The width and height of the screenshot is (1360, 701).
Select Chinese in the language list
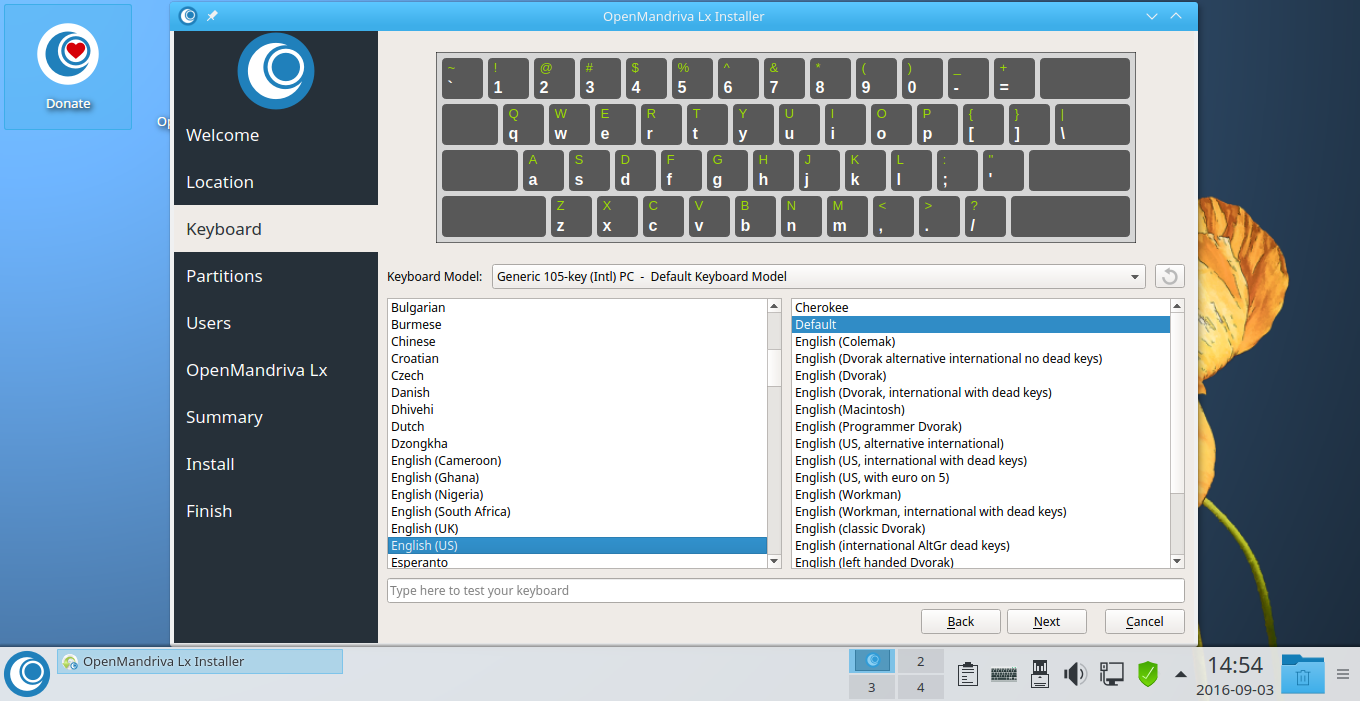click(577, 341)
